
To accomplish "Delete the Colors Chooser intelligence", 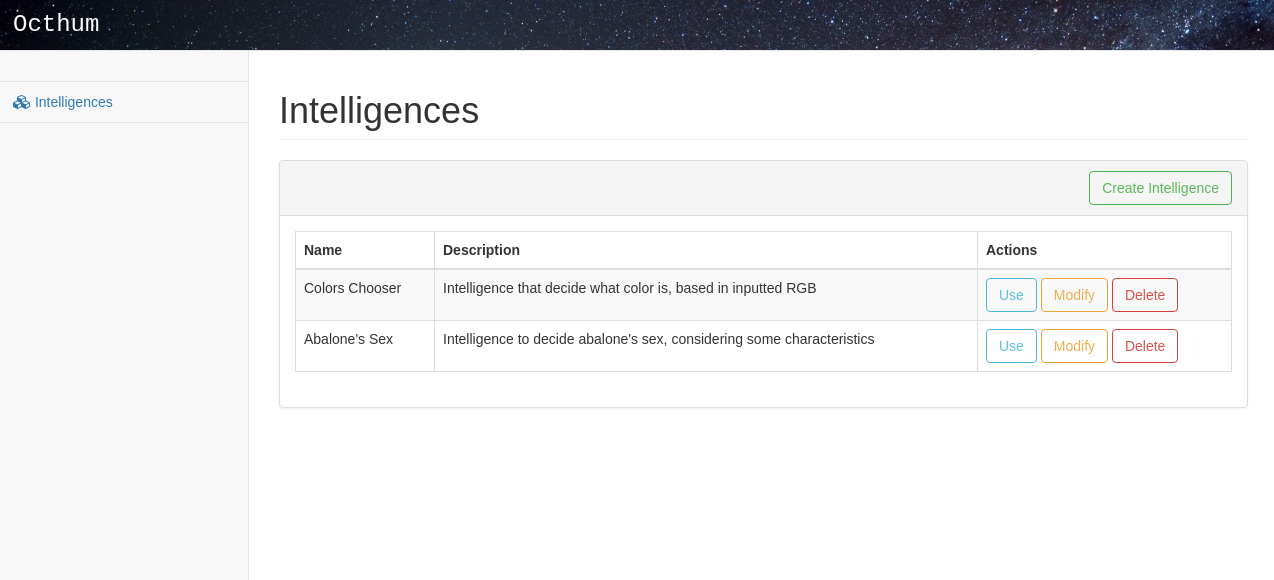I will (1144, 295).
